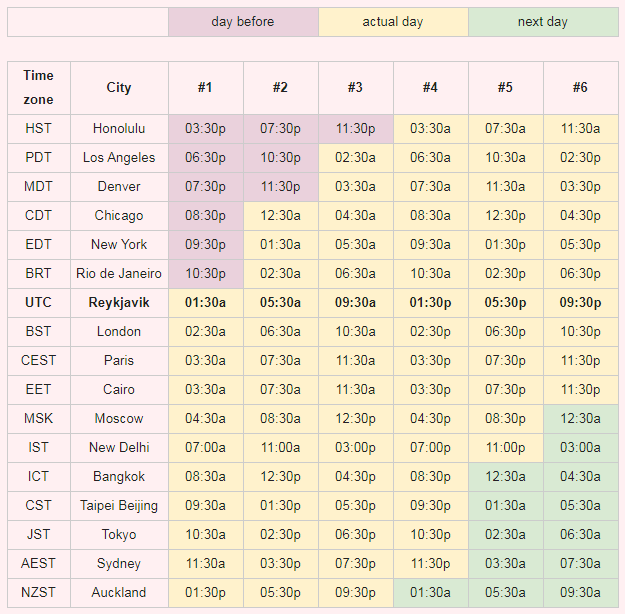
Task: Select the Rio de Janeiro city cell
Action: click(x=119, y=274)
